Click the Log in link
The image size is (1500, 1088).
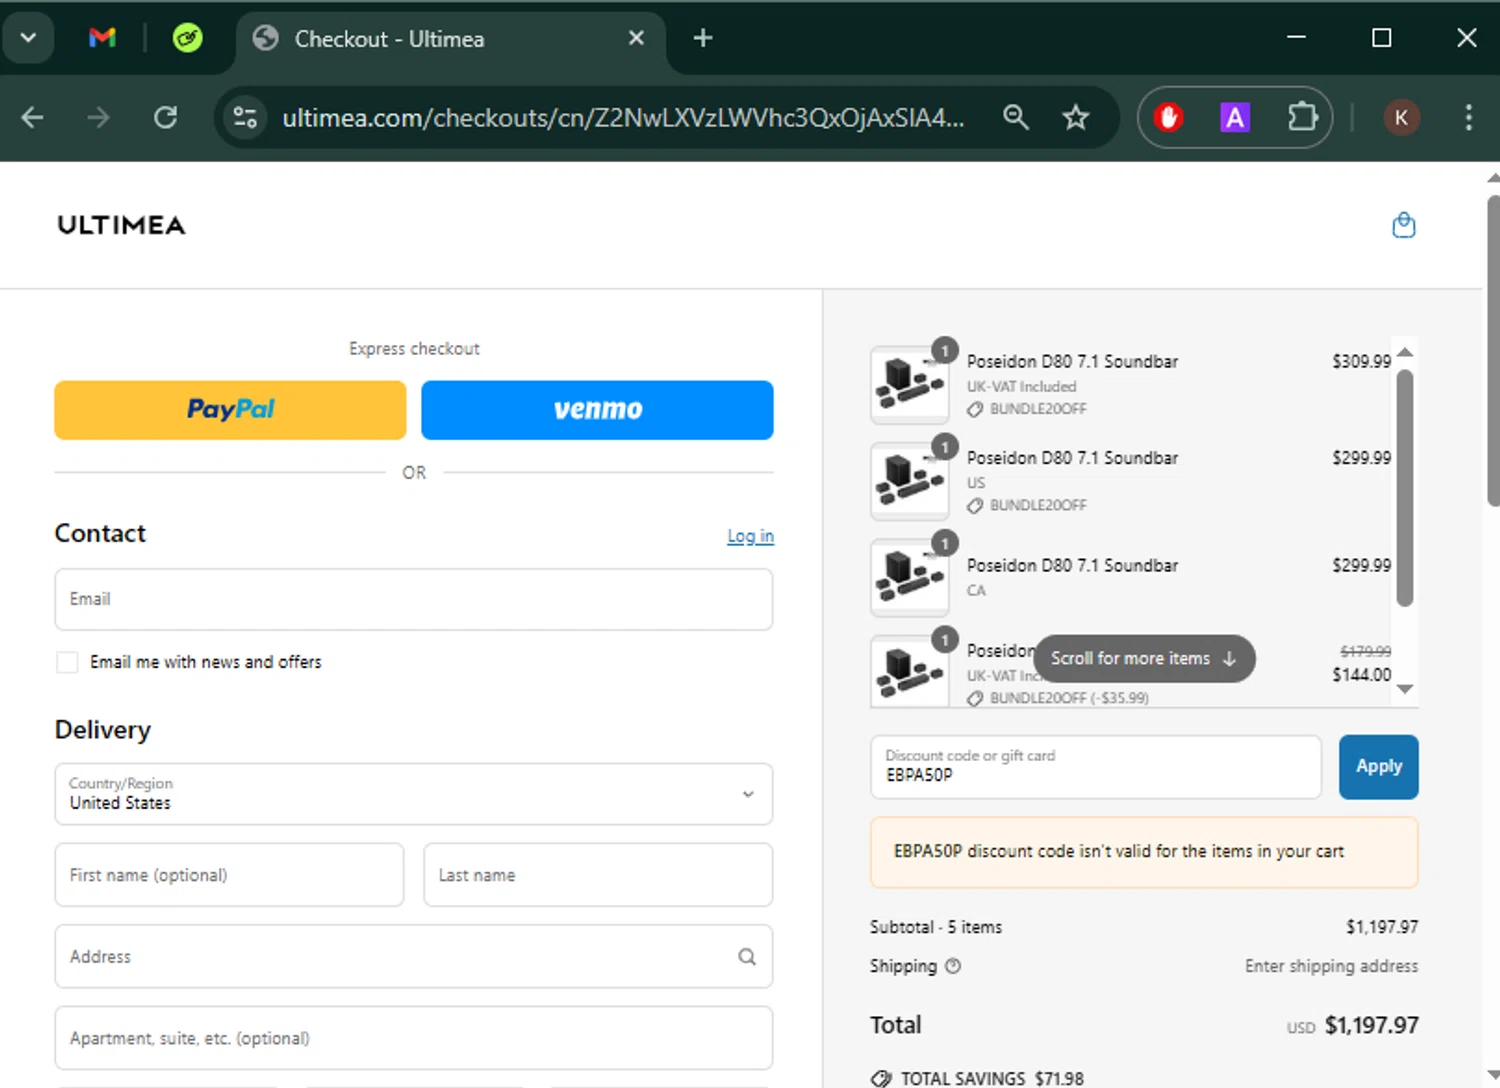(x=750, y=536)
